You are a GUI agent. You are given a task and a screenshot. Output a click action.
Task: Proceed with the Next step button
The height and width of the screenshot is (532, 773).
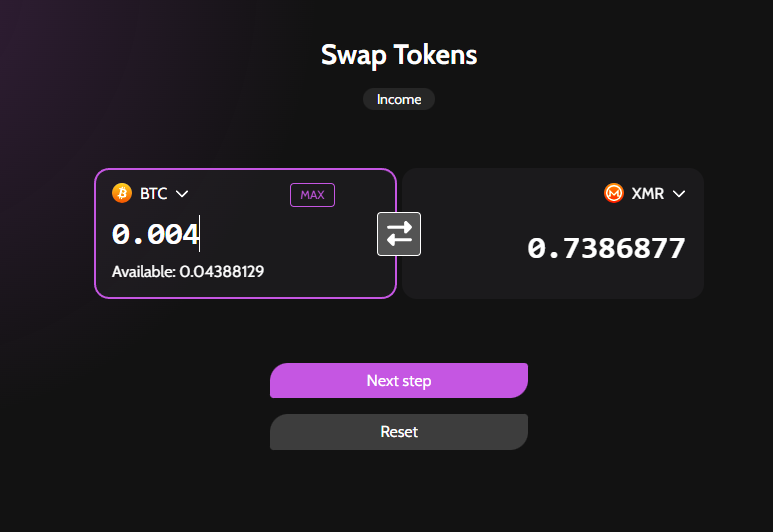point(399,381)
